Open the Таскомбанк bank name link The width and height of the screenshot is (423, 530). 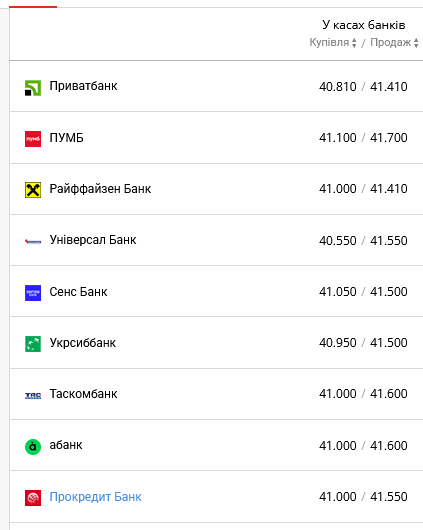click(83, 394)
